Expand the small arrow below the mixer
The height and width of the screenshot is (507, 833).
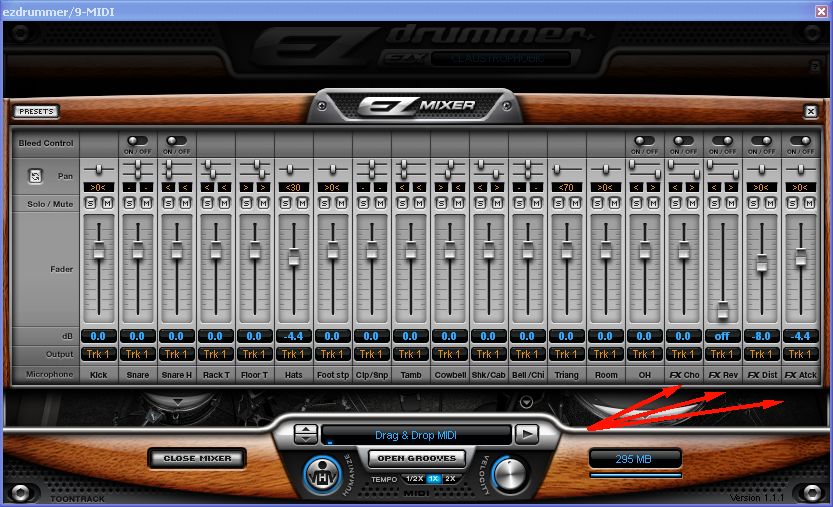pos(527,402)
